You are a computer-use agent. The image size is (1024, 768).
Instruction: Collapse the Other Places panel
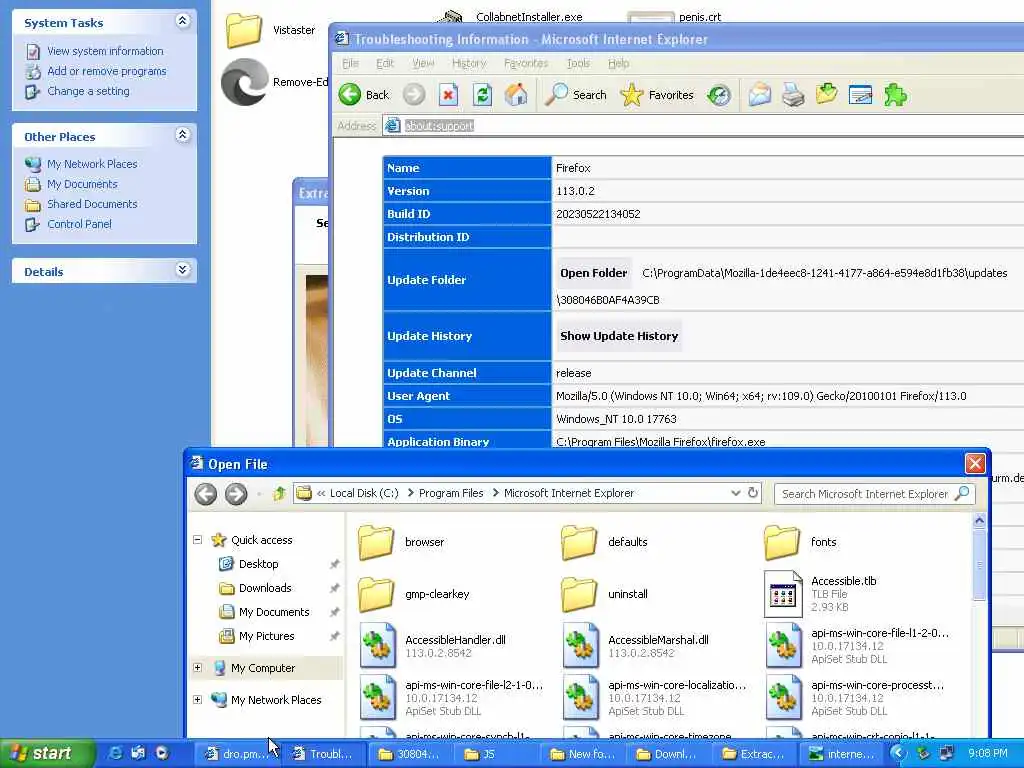click(182, 135)
